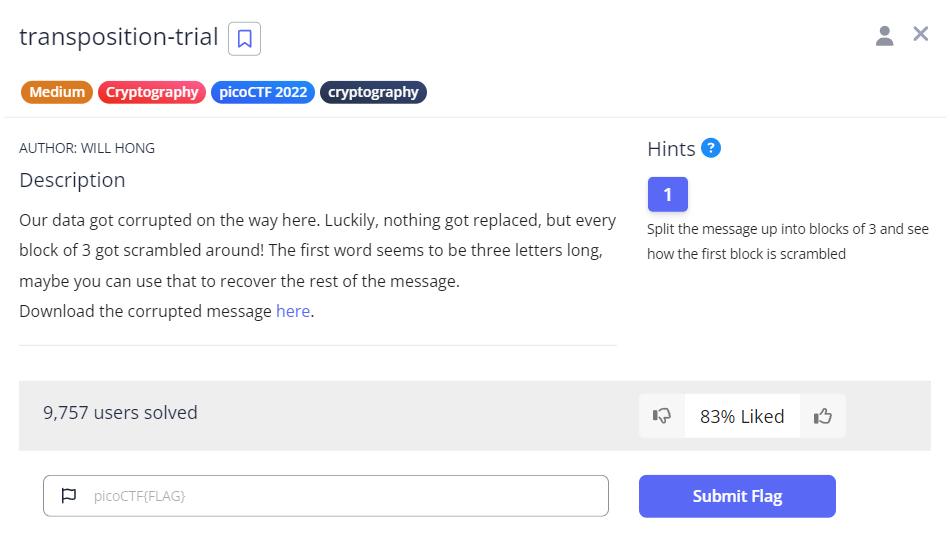Click the 83% Liked rating label
Screen dimensions: 950x548
coord(742,416)
